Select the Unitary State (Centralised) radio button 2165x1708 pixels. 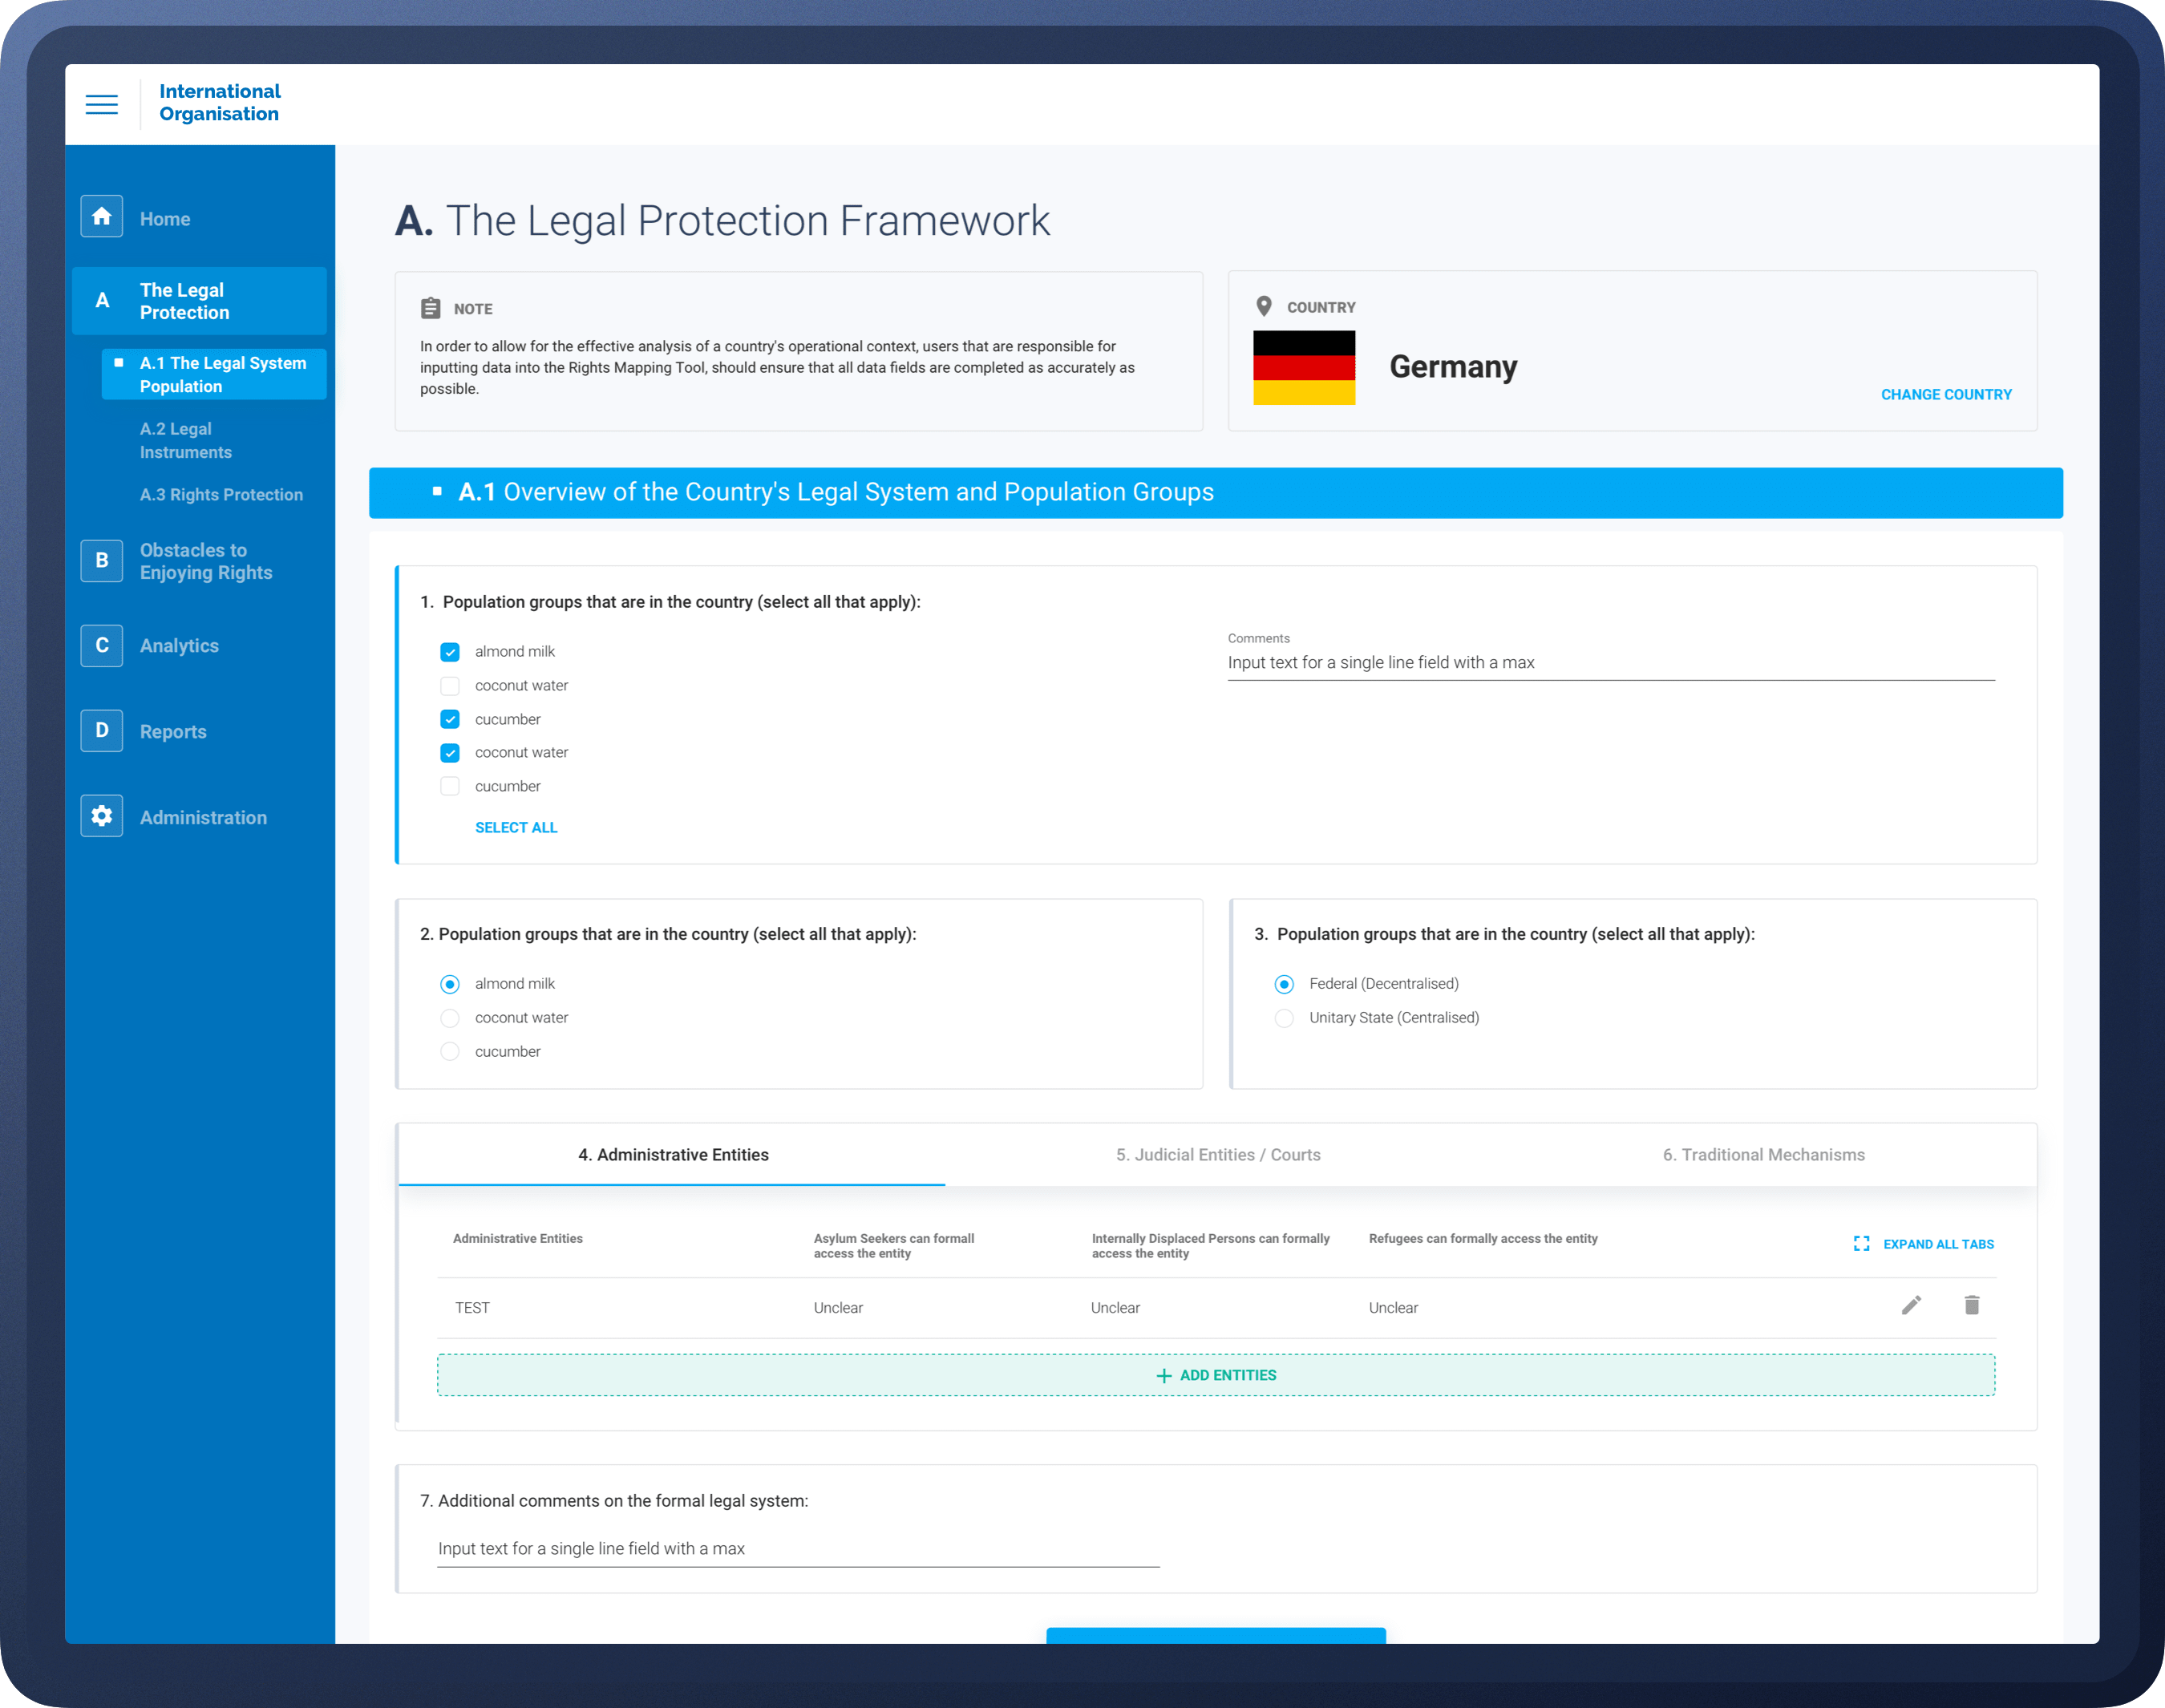(x=1284, y=1018)
